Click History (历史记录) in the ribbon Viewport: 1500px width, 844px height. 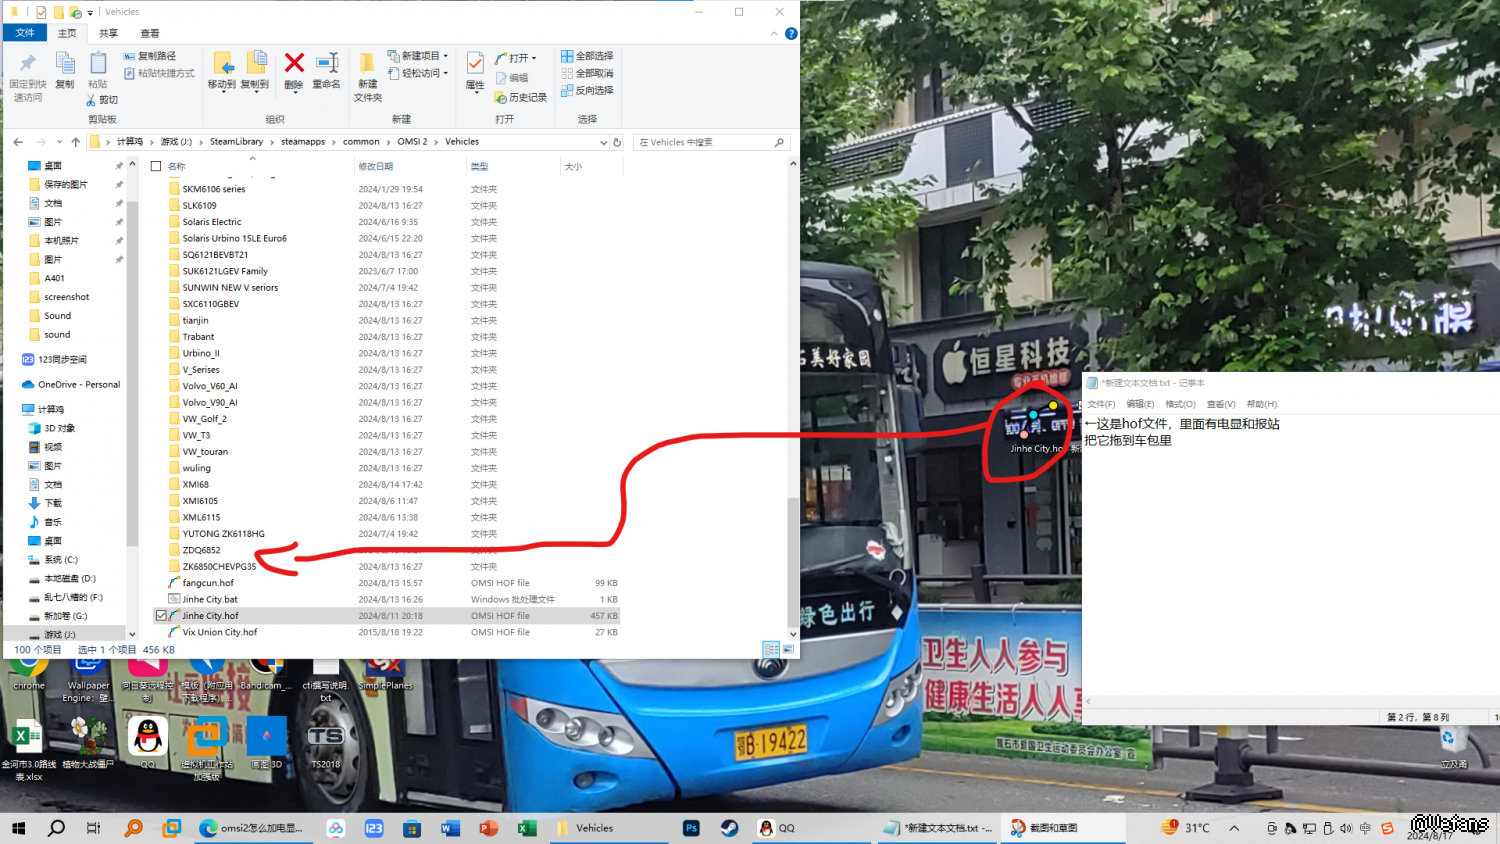click(521, 97)
